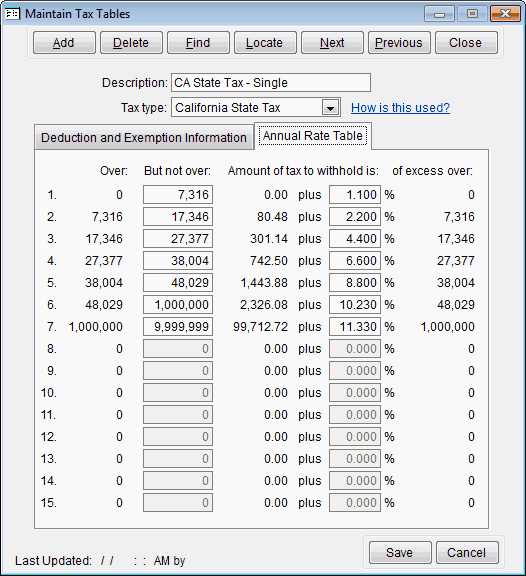526x576 pixels.
Task: Save the tax table changes
Action: click(x=400, y=552)
